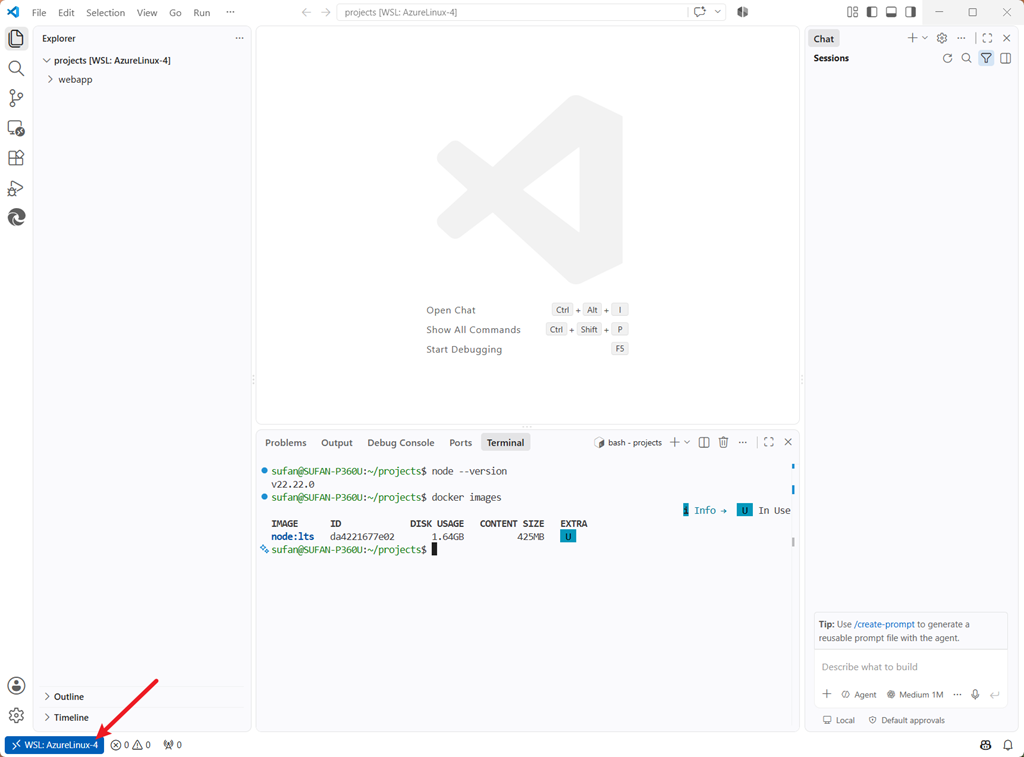The height and width of the screenshot is (757, 1024).
Task: Click the /create-prompt link
Action: click(x=884, y=624)
